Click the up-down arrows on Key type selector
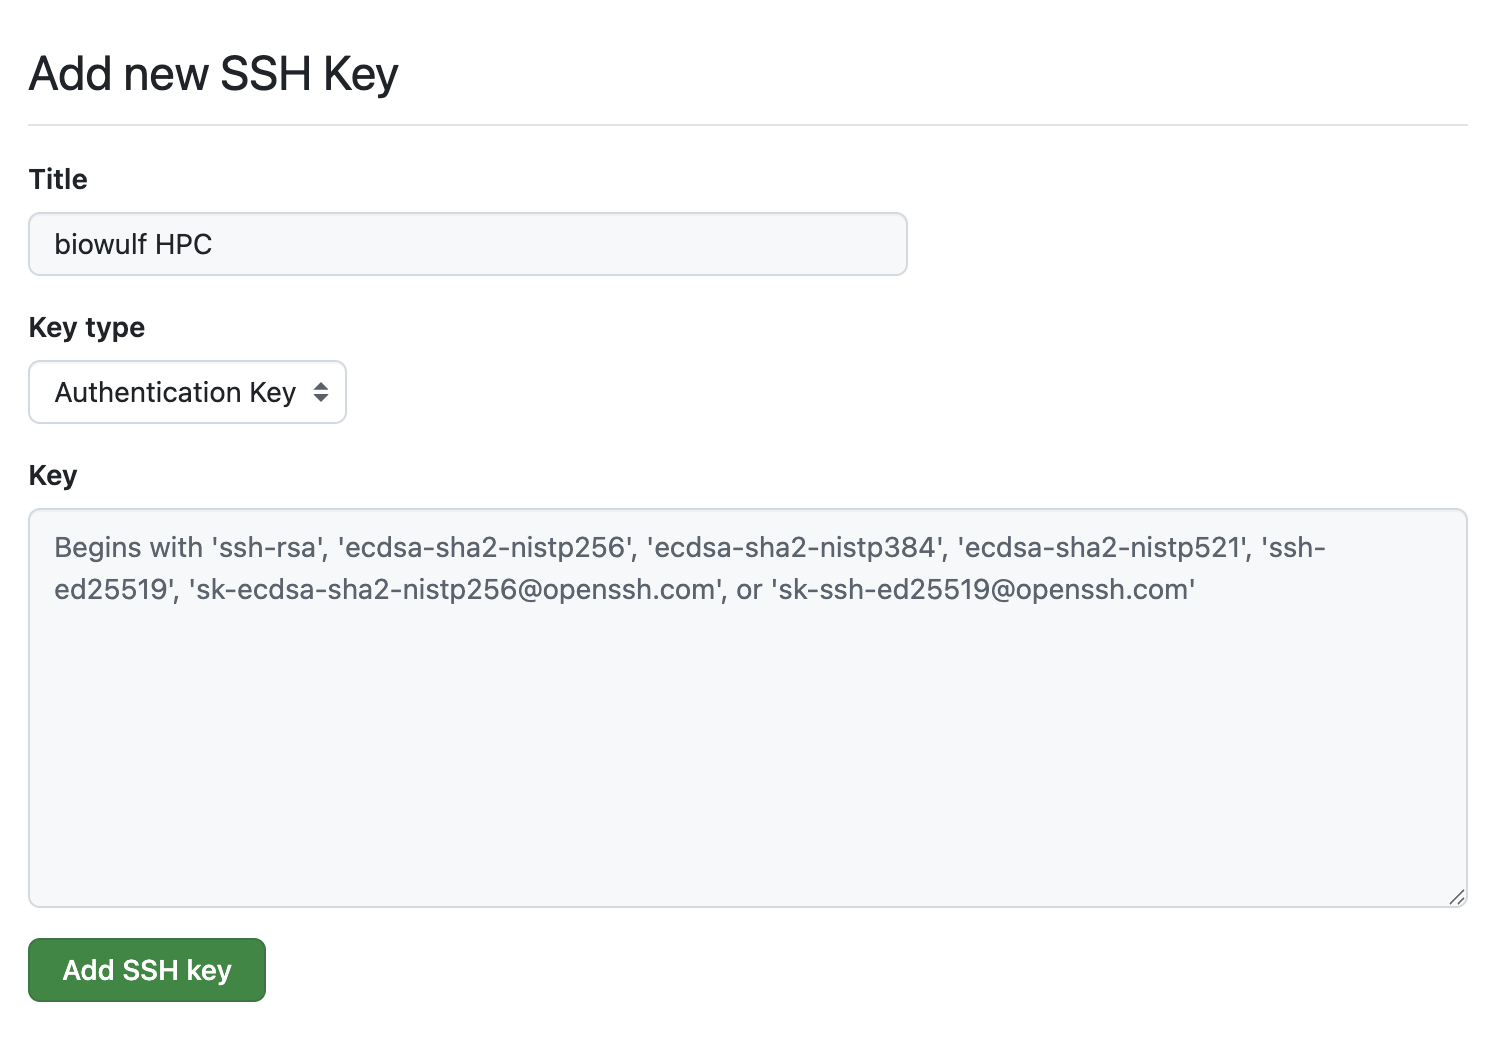Viewport: 1486px width, 1042px height. 321,392
